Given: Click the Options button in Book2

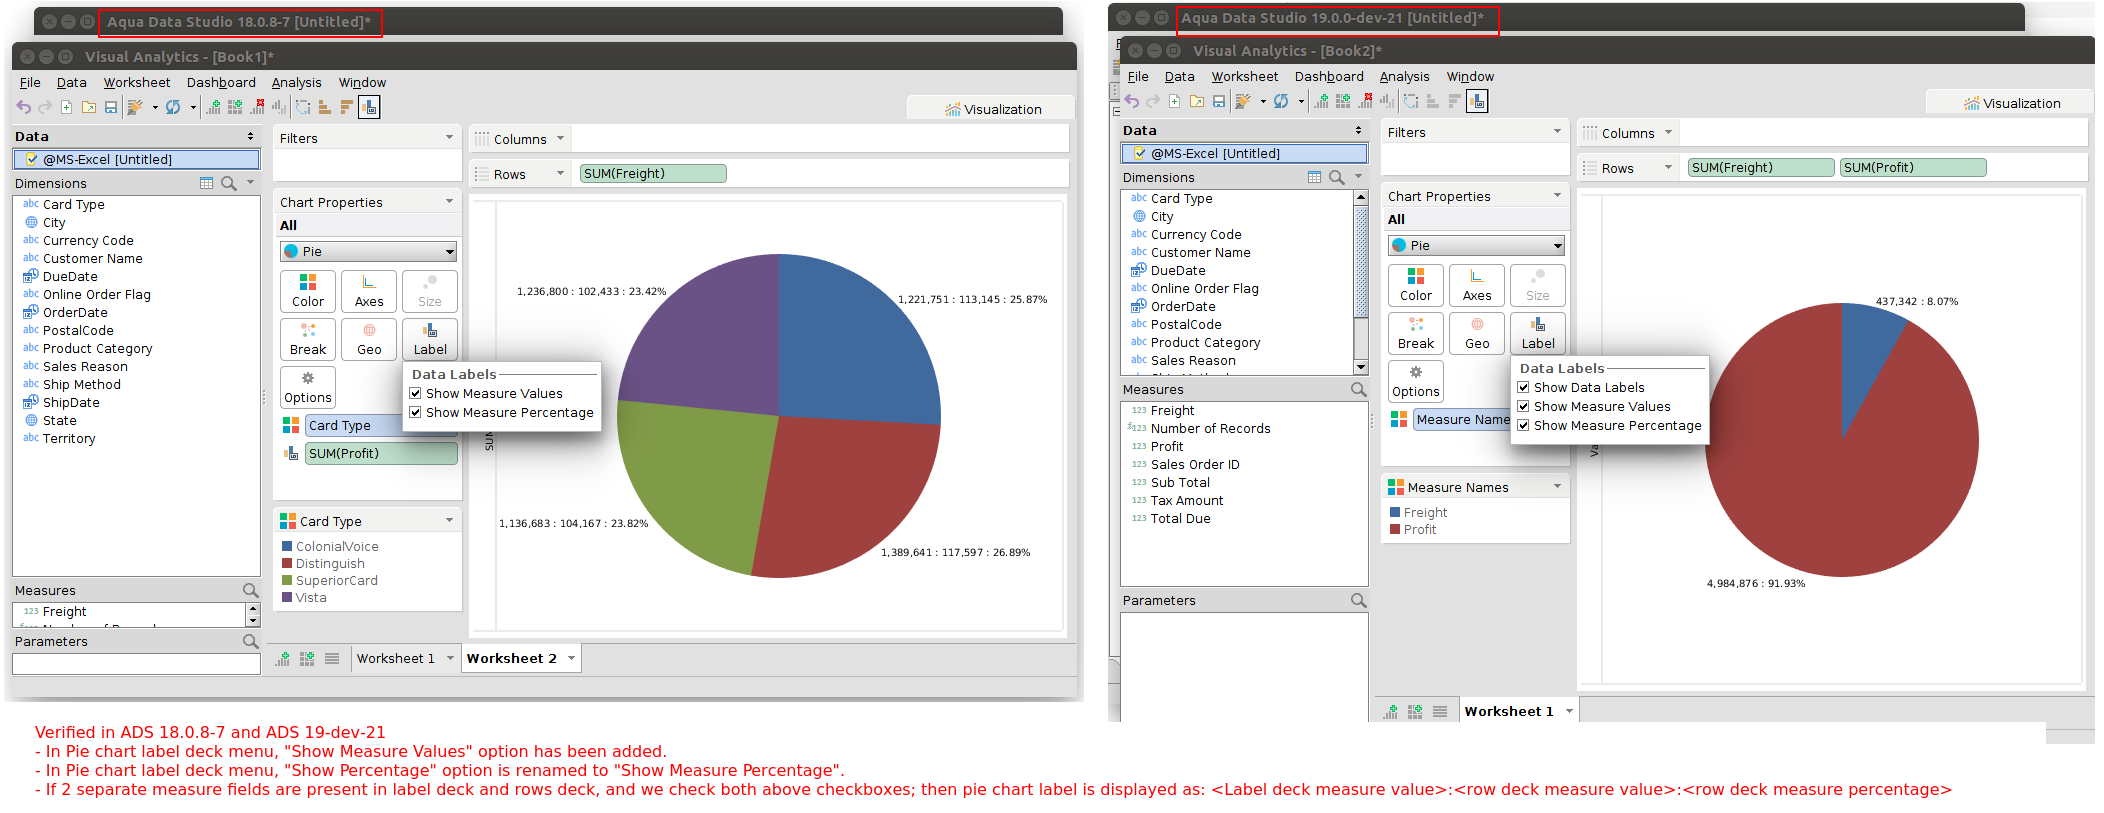Looking at the screenshot, I should [x=1416, y=381].
